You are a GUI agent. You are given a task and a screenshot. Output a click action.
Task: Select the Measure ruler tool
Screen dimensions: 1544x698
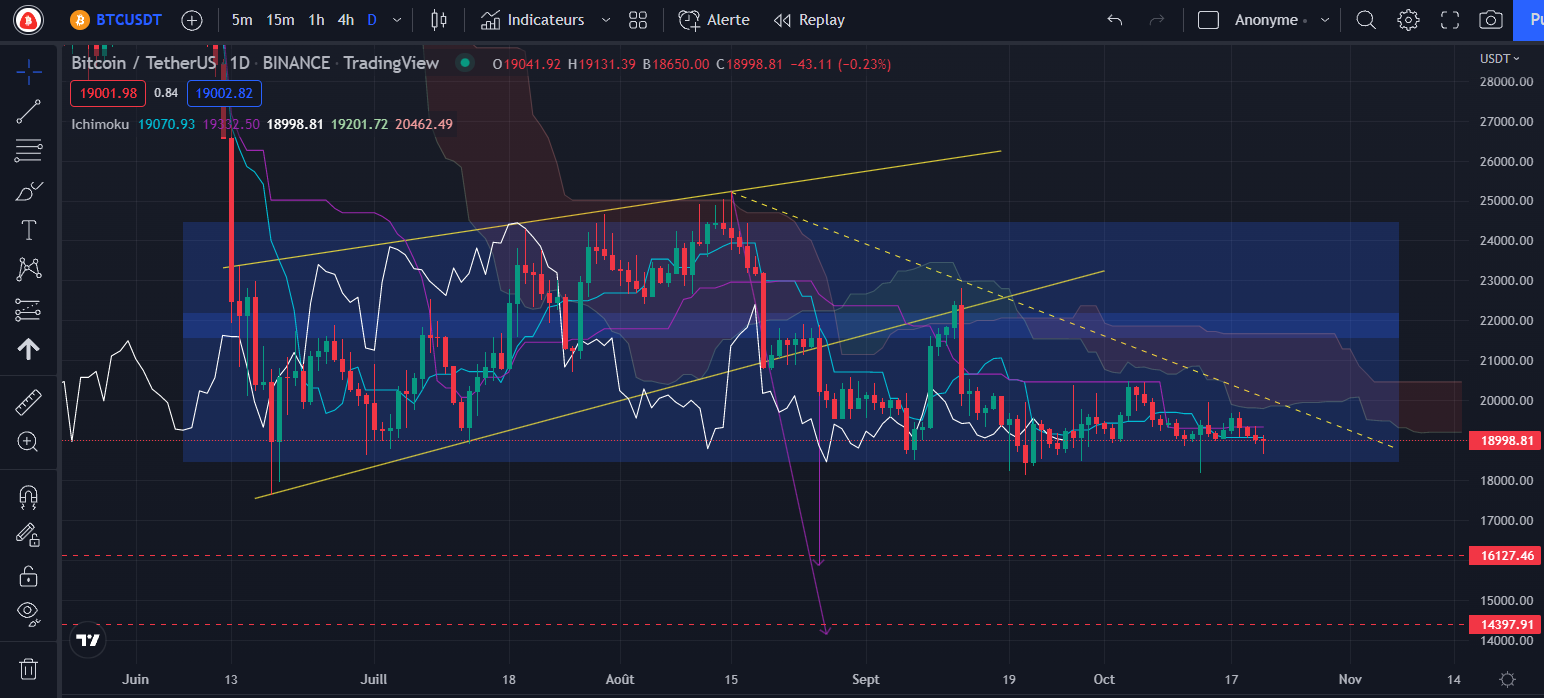(28, 401)
